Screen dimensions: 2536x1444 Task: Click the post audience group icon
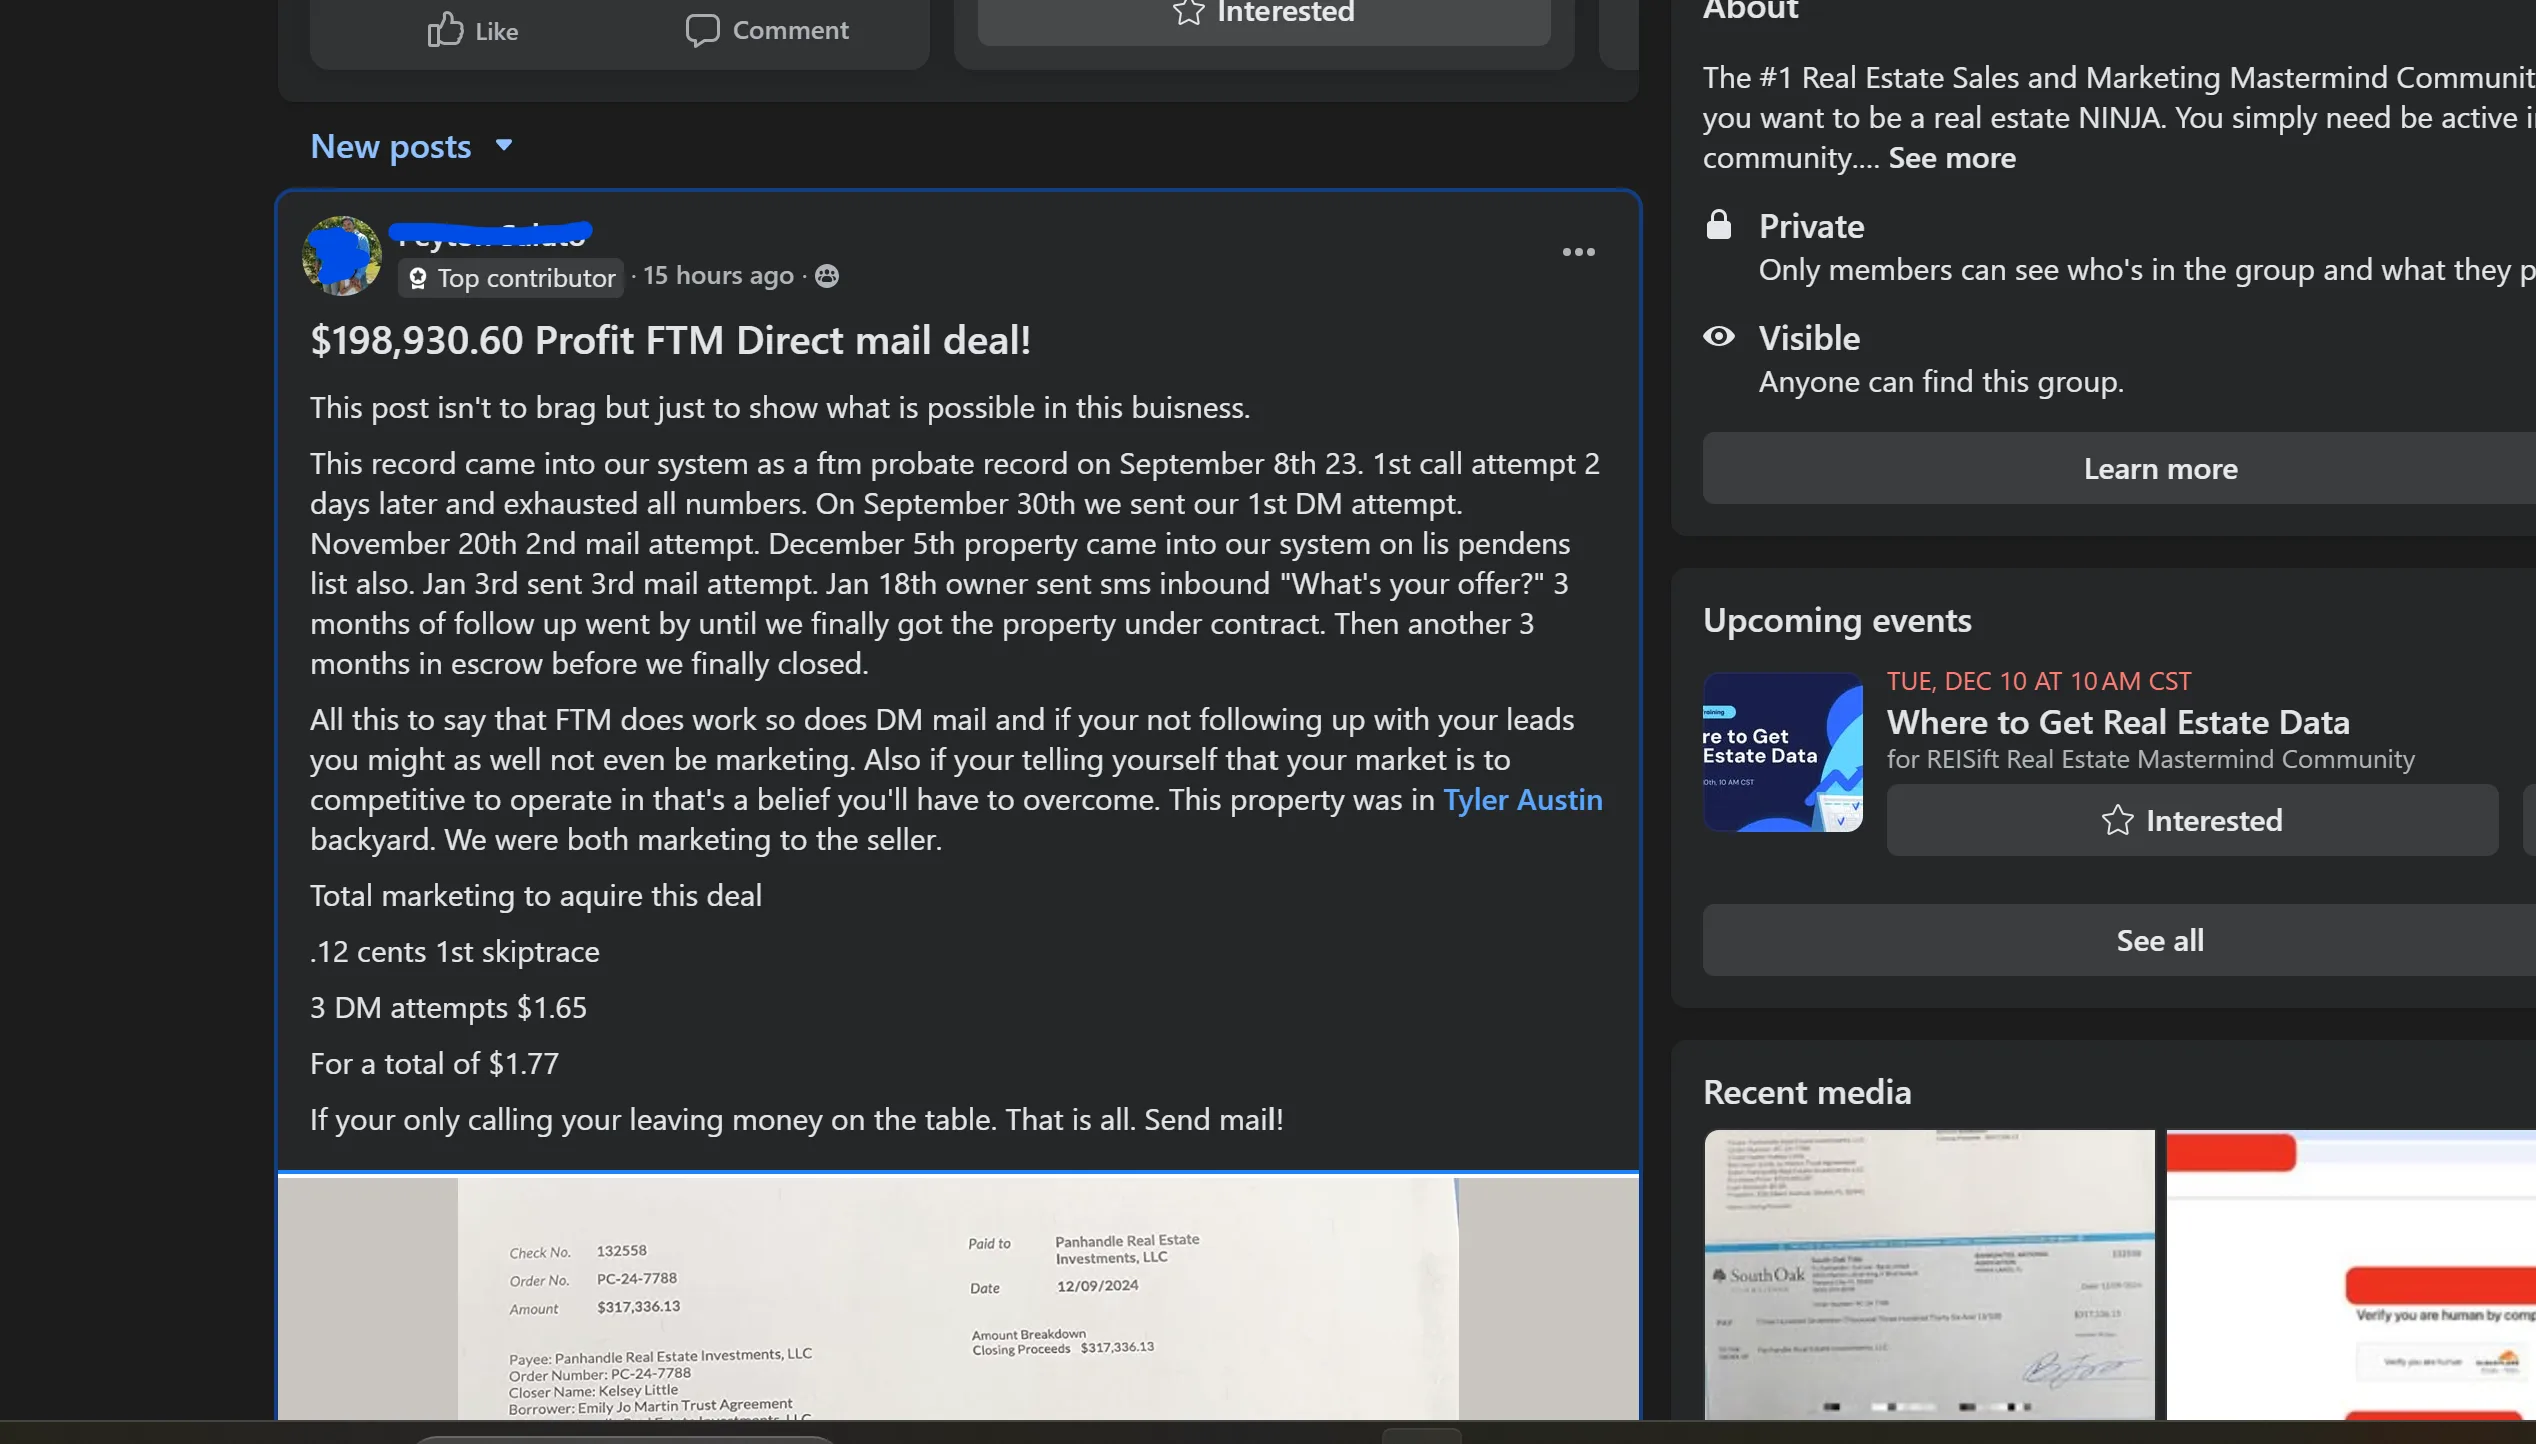pos(827,276)
